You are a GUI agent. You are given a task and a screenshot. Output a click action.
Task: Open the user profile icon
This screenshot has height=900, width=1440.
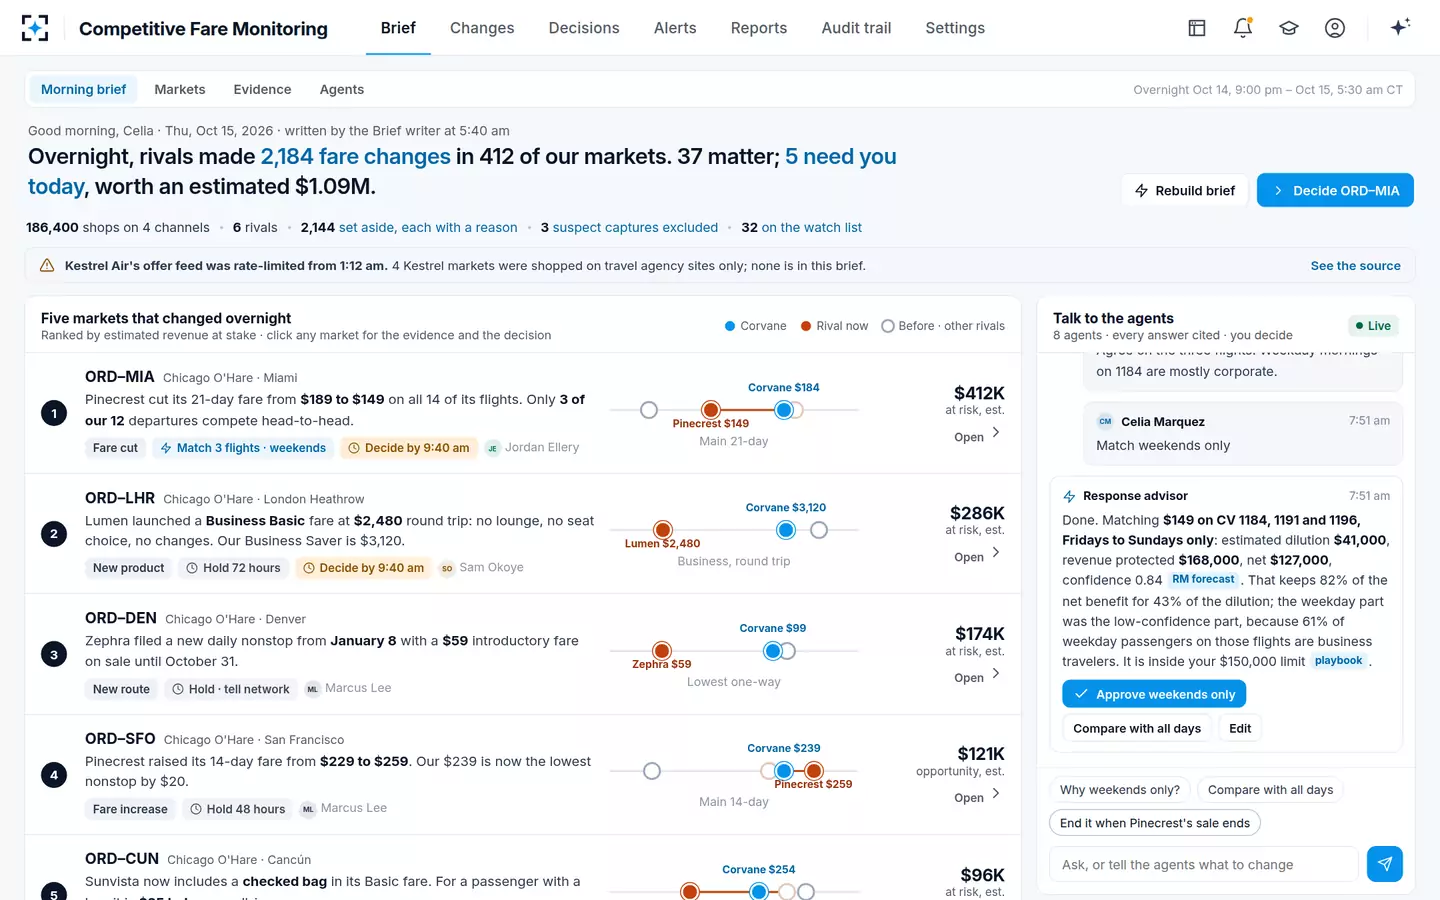click(x=1335, y=28)
